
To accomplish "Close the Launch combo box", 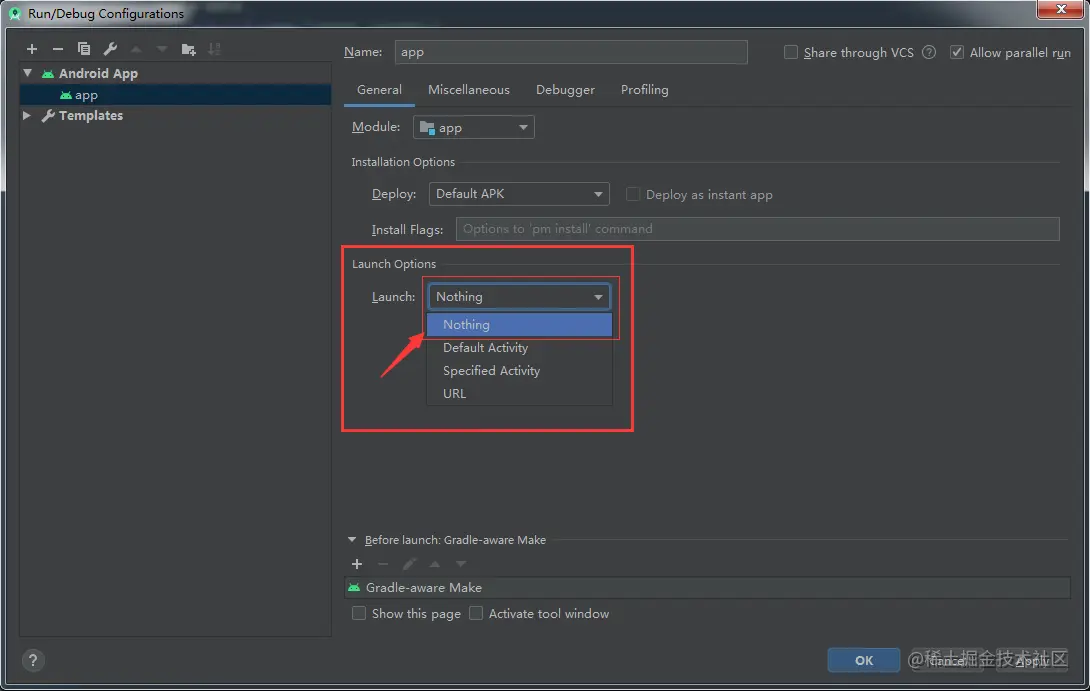I will (519, 297).
